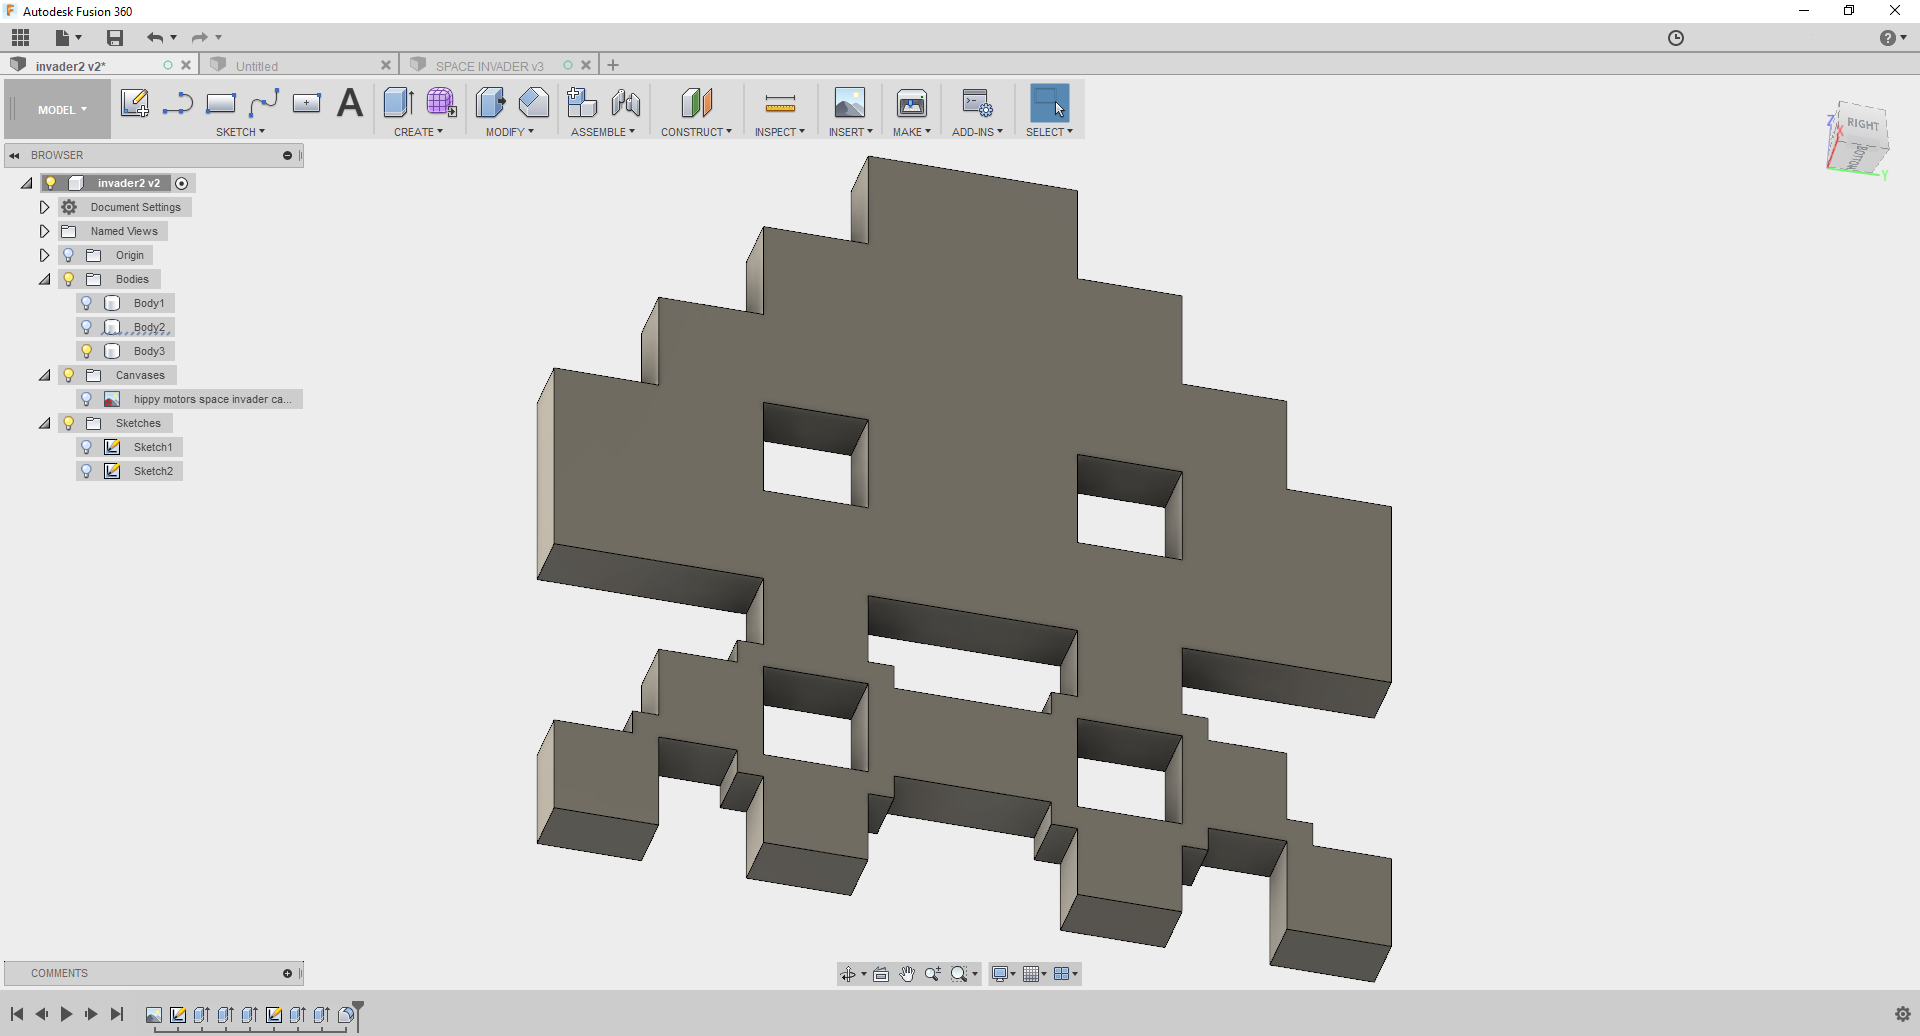Collapse the Bodies folder
Screen dimensions: 1920x1036
pos(44,279)
